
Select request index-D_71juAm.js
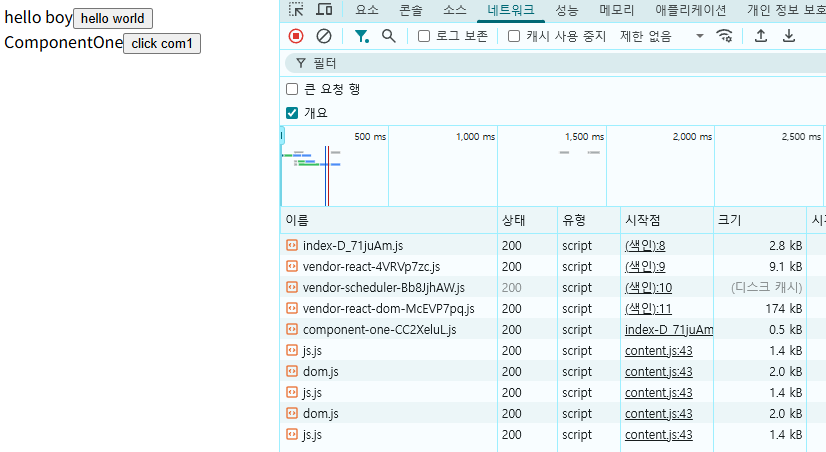352,245
